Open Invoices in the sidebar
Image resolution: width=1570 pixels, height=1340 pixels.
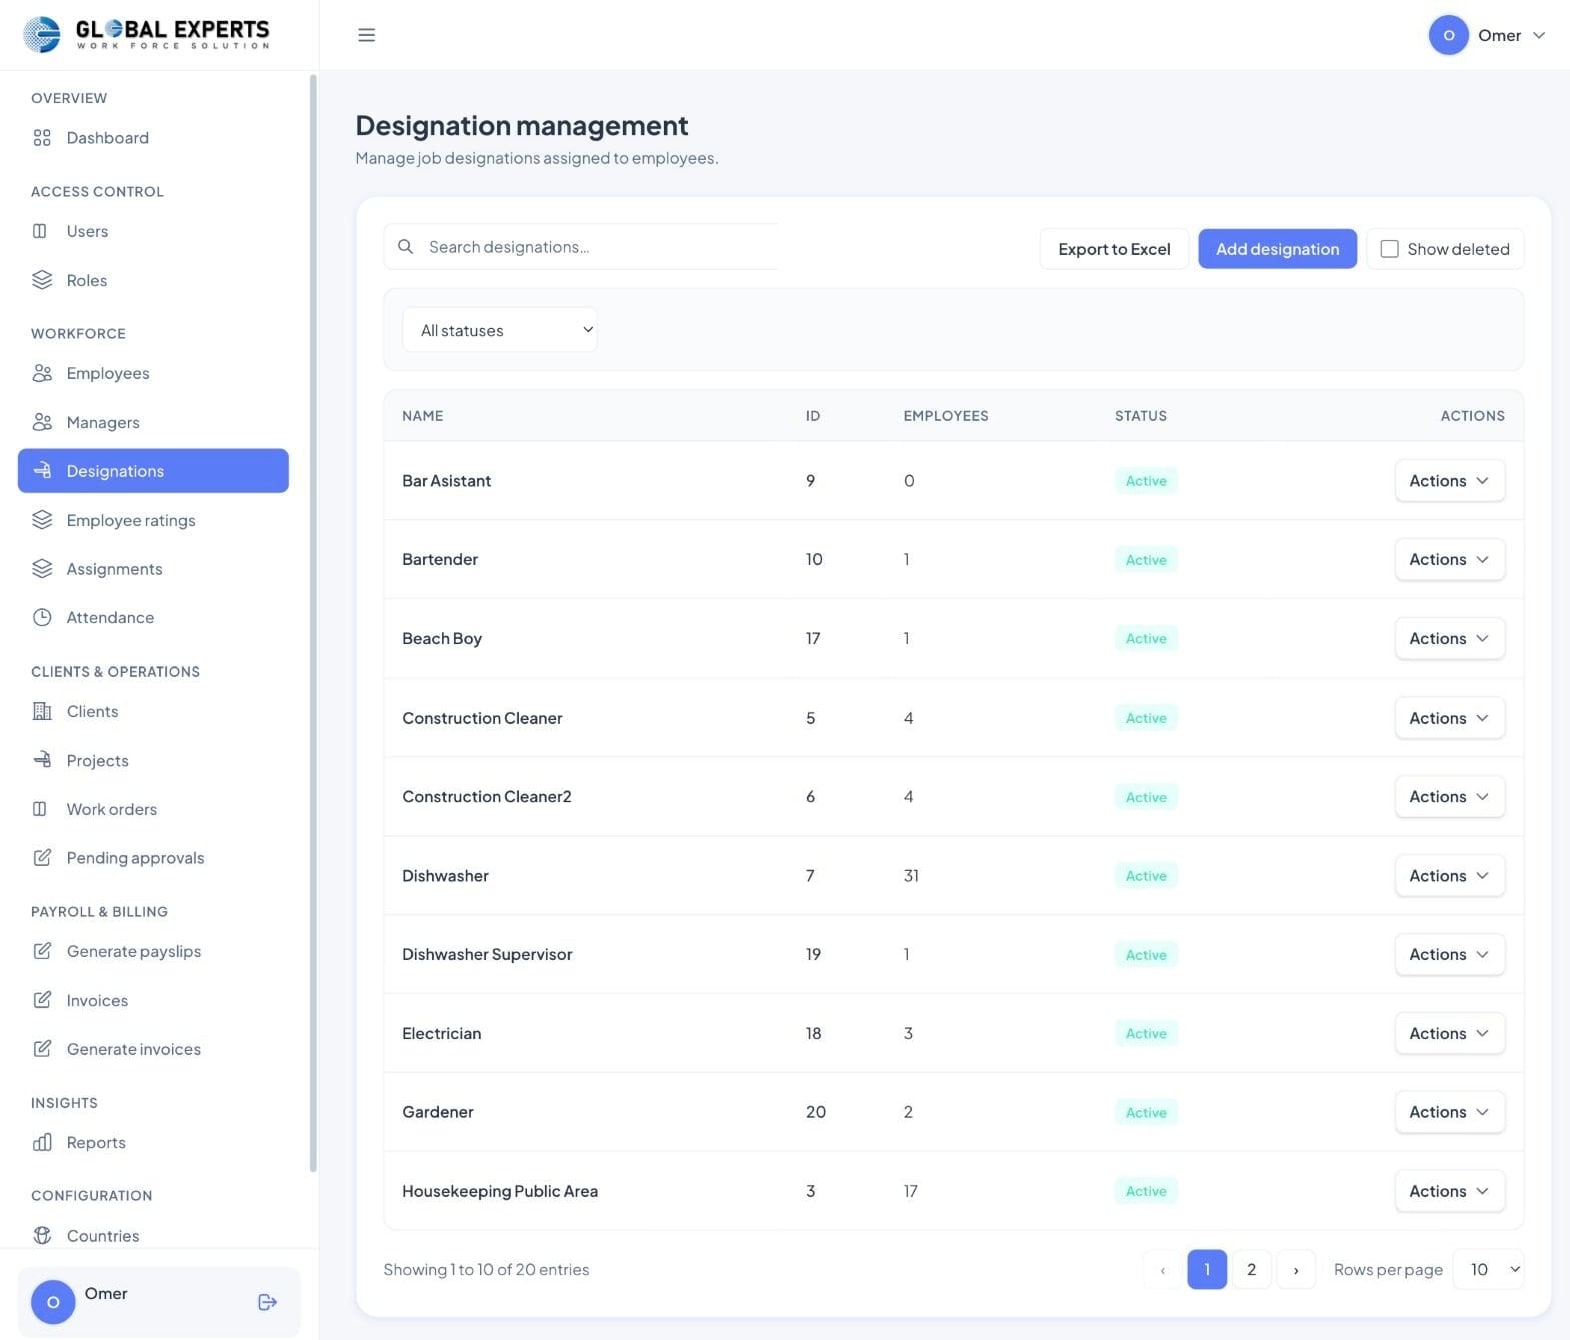[97, 1000]
